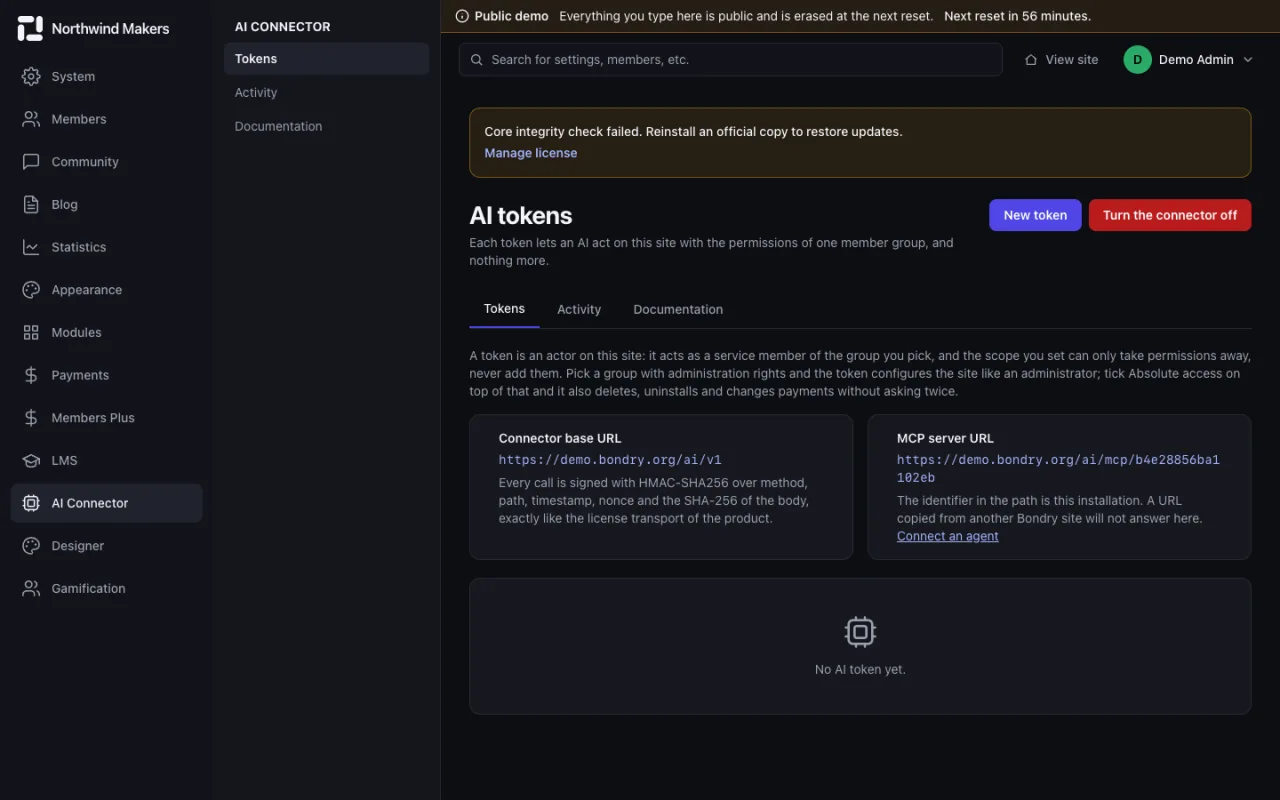Click the magnifier icon in the search bar
Viewport: 1280px width, 800px height.
coord(477,60)
